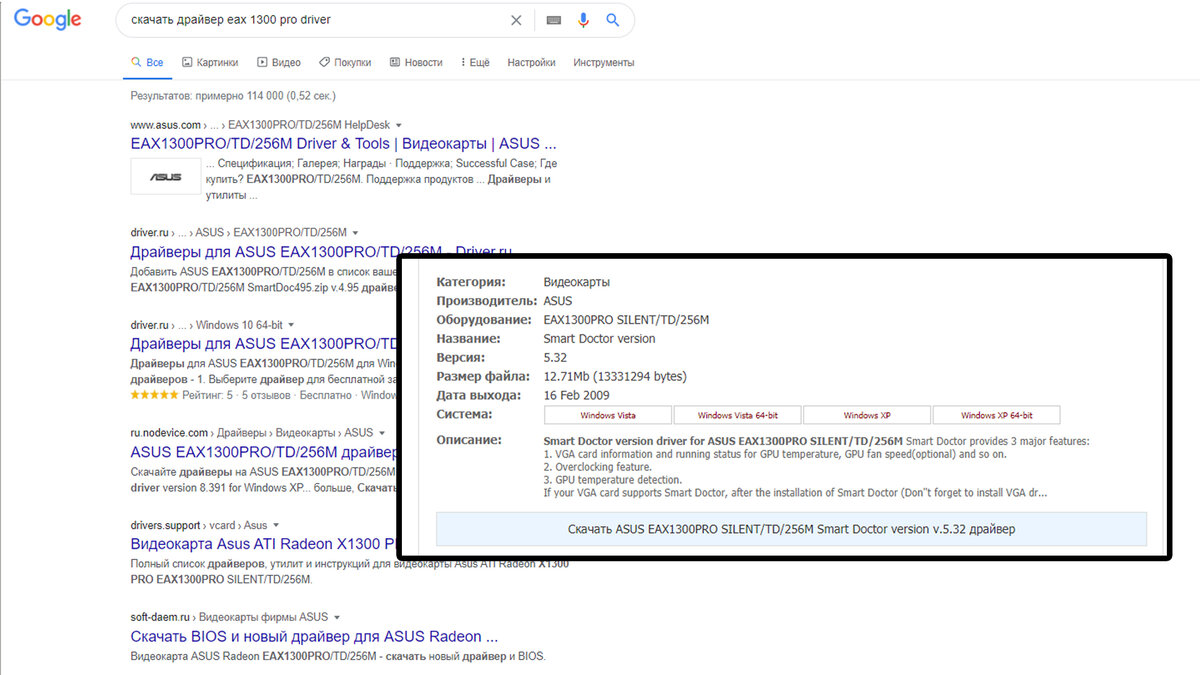Click the file size value 12.71Mb

(x=615, y=377)
